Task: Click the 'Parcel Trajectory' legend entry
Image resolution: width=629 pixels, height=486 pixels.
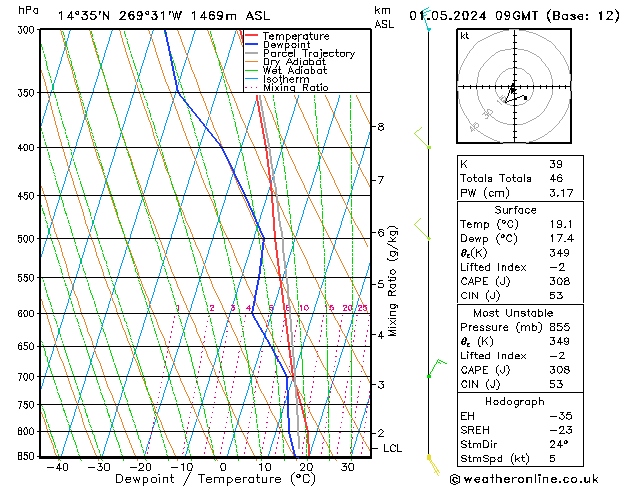Action: [309, 53]
